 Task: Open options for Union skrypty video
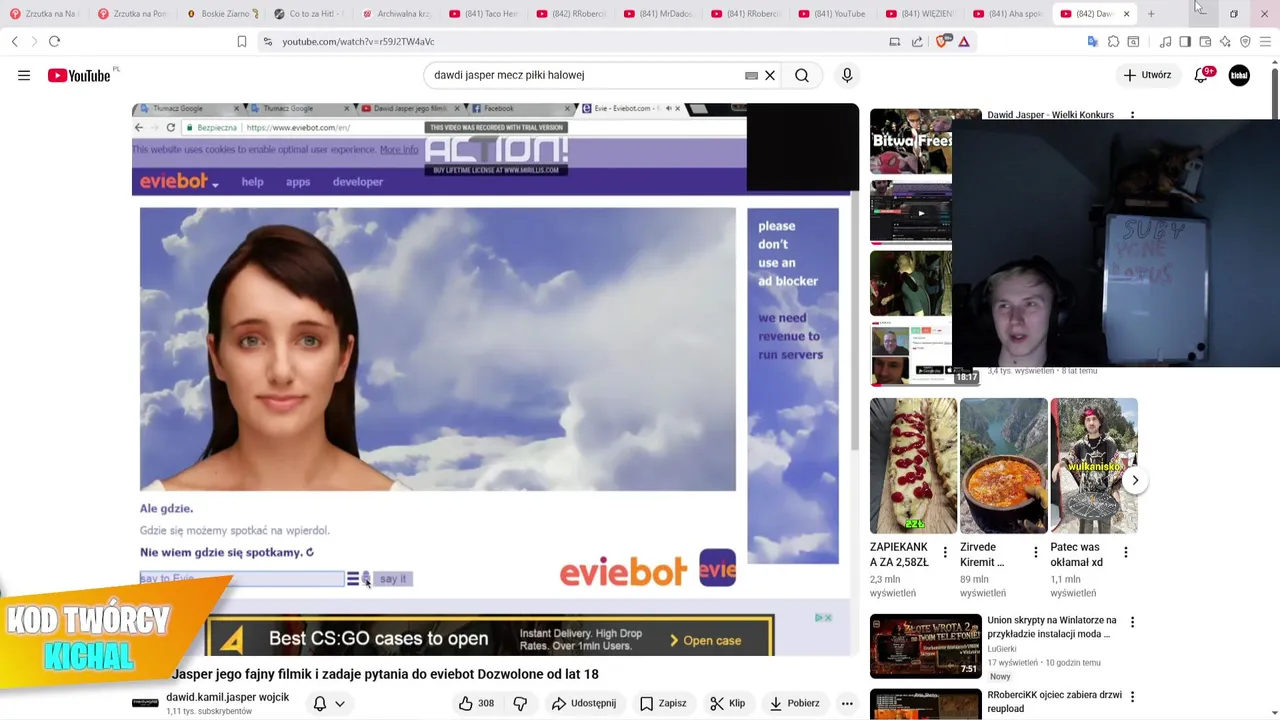point(1132,622)
